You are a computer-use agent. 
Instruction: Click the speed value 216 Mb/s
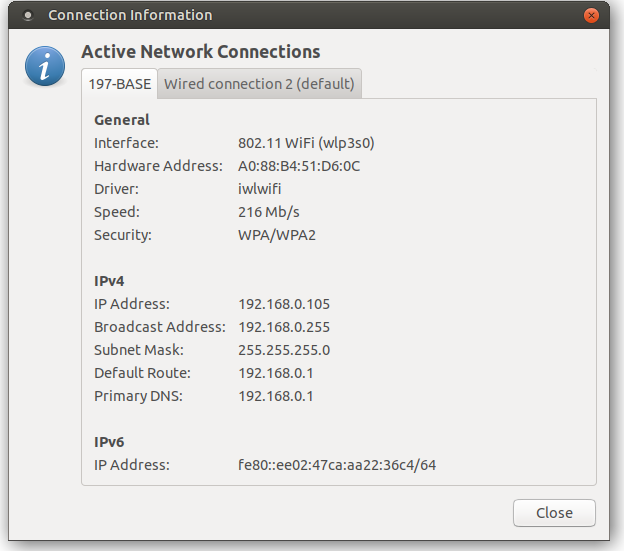[269, 212]
